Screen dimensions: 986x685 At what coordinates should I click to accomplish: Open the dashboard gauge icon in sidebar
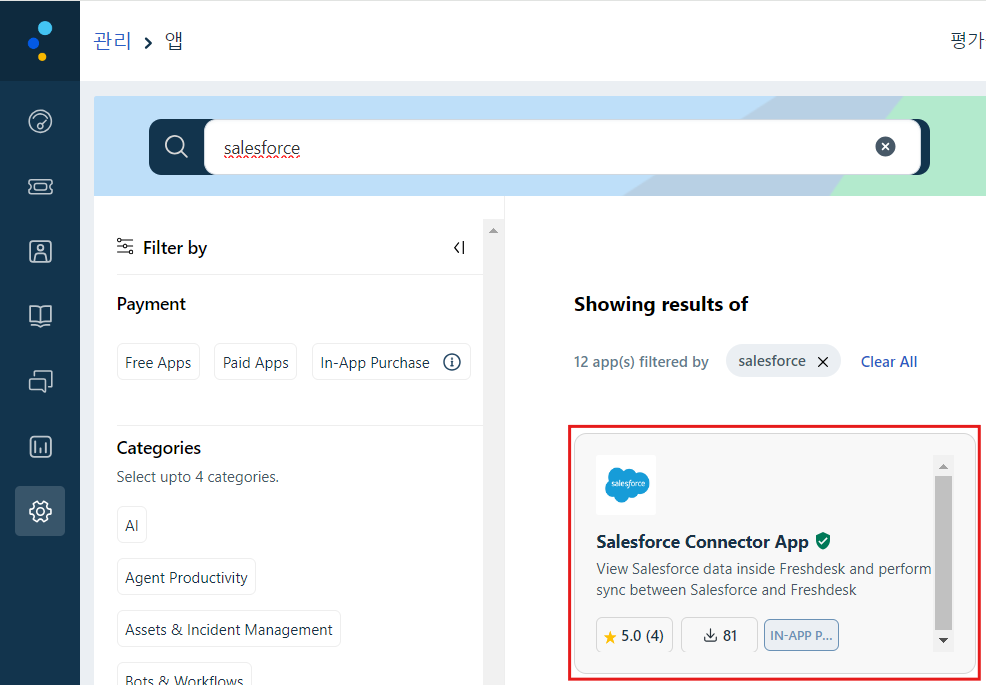click(x=40, y=121)
